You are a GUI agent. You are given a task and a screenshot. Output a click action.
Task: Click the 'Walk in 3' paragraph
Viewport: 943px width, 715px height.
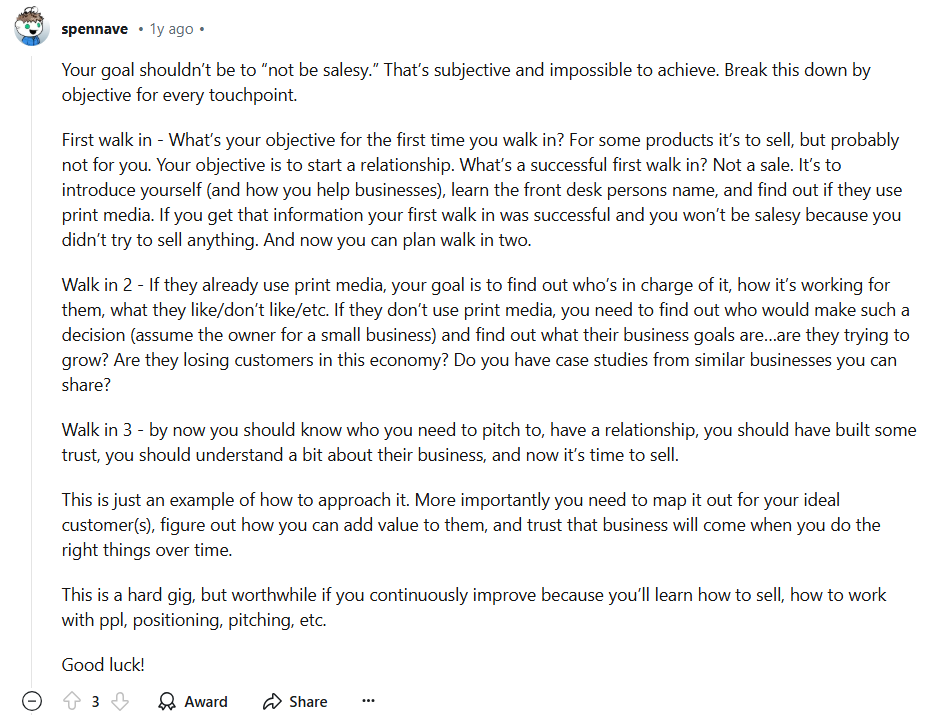[x=489, y=442]
